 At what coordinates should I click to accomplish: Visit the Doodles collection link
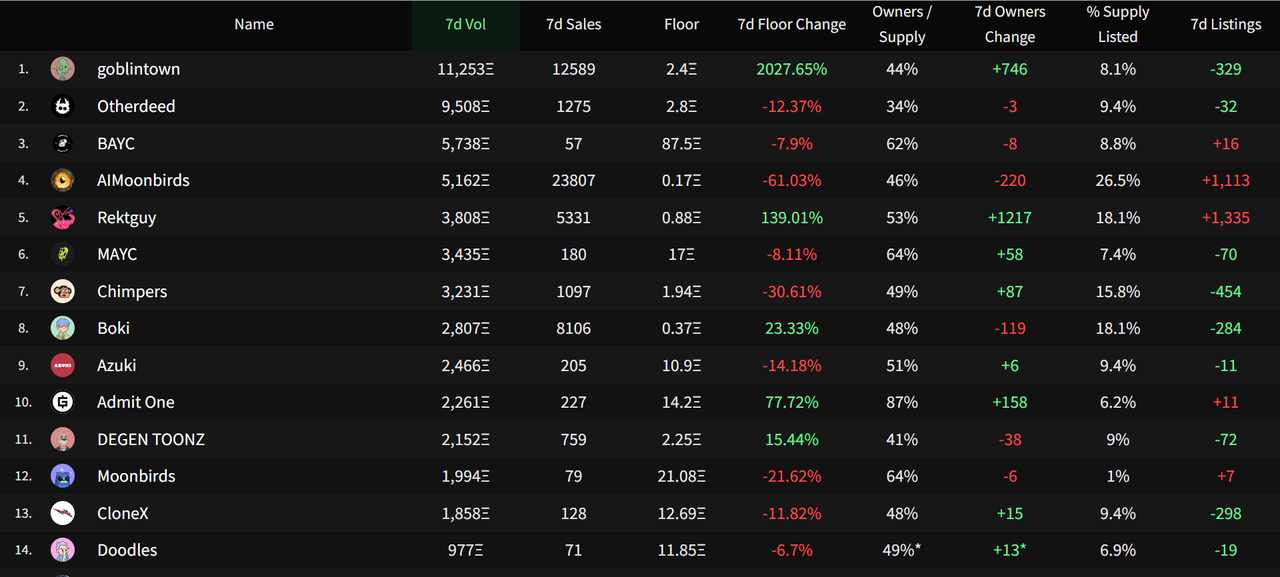(x=127, y=550)
